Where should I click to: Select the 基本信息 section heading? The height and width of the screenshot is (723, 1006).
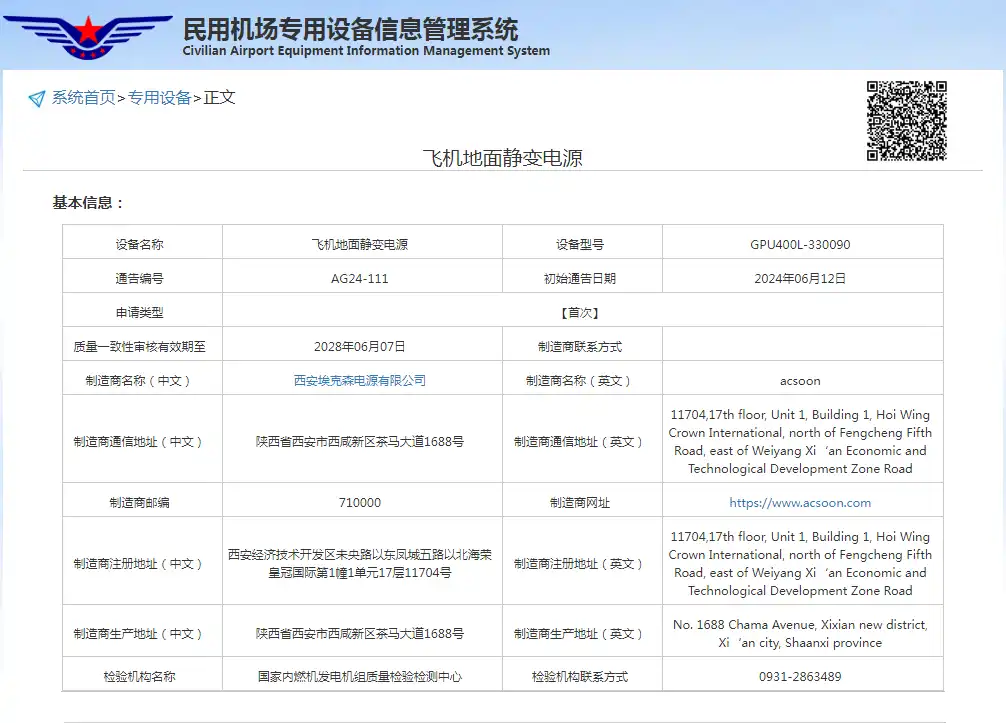(x=88, y=203)
